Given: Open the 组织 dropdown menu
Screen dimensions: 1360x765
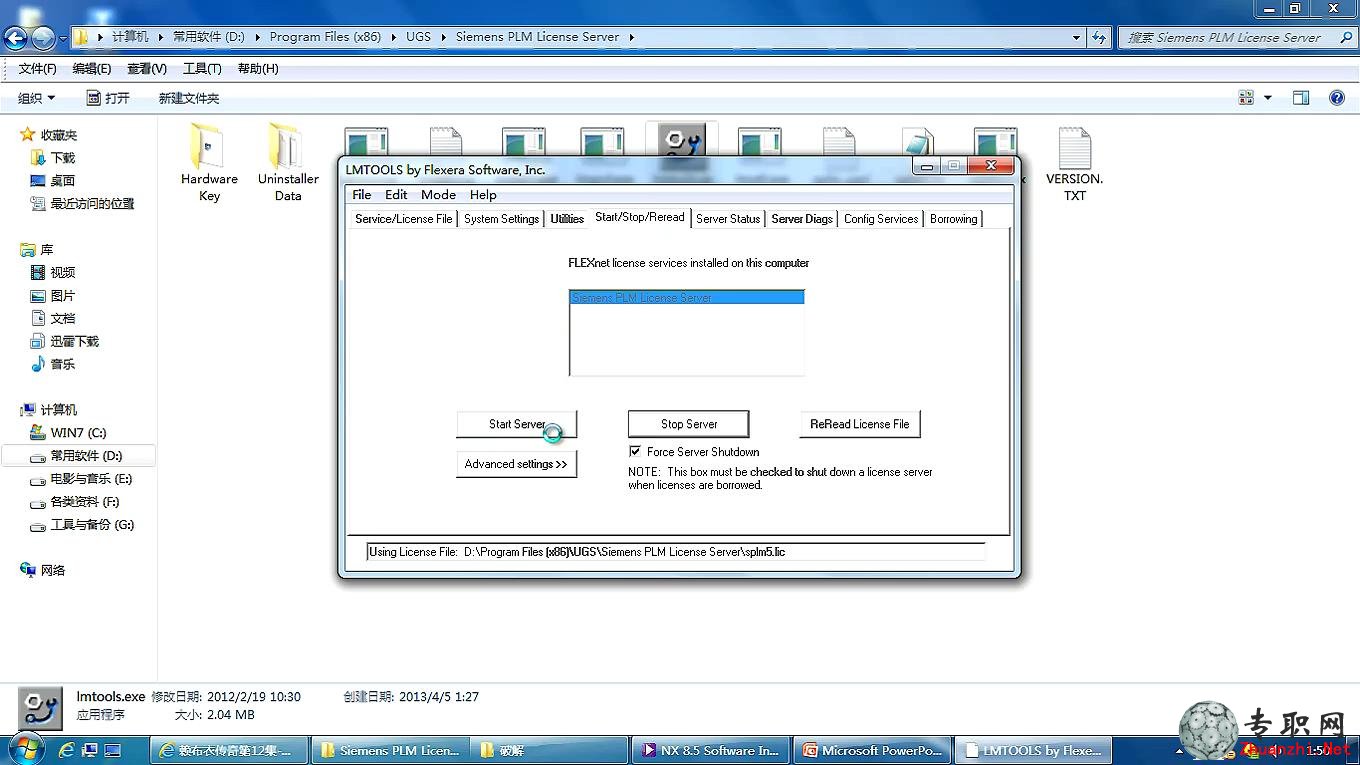Looking at the screenshot, I should (x=37, y=98).
